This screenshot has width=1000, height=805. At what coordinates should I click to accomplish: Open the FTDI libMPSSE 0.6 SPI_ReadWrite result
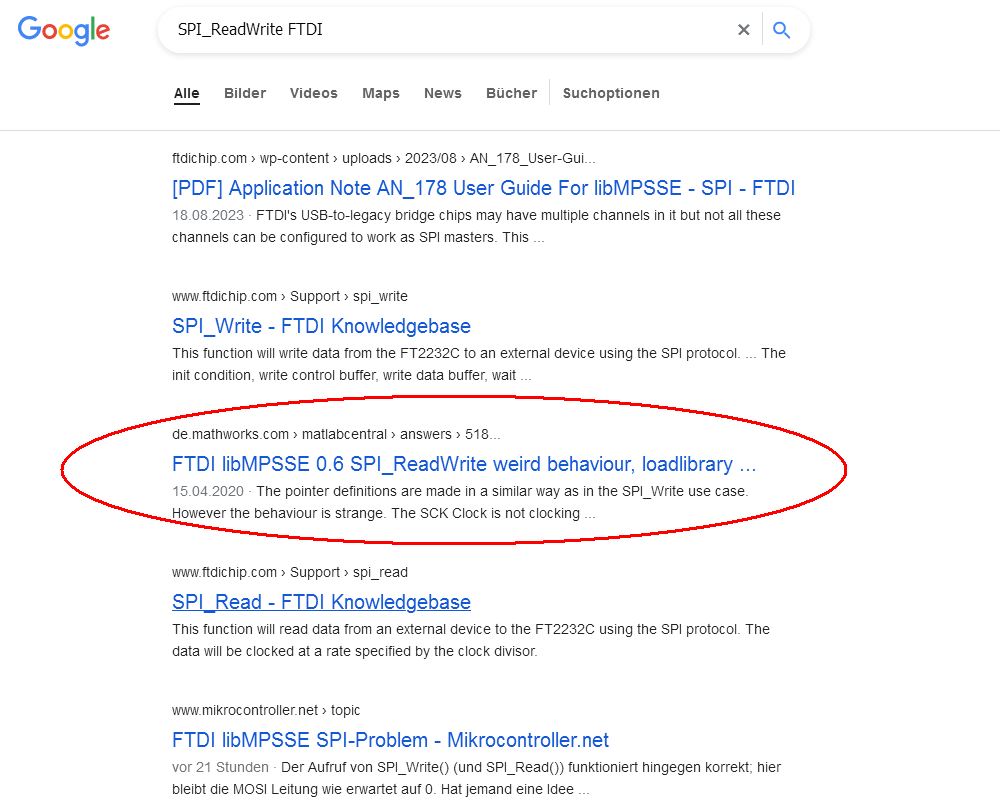[x=464, y=464]
